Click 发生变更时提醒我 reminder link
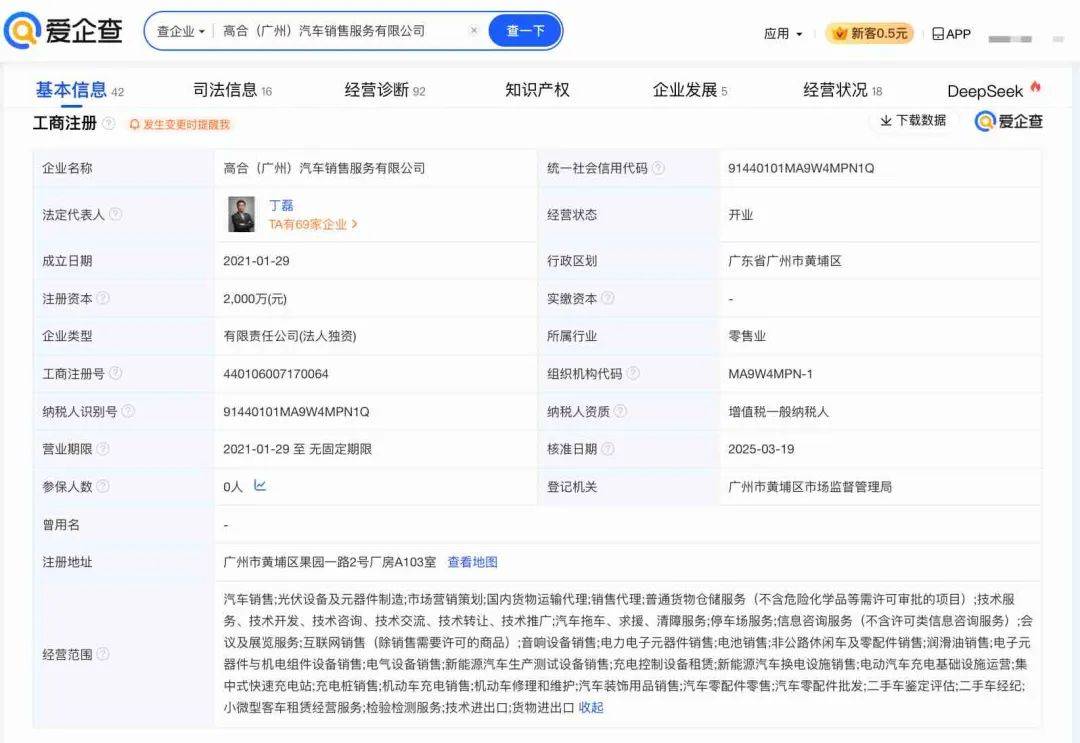Screen dimensions: 1080x743 click(186, 125)
